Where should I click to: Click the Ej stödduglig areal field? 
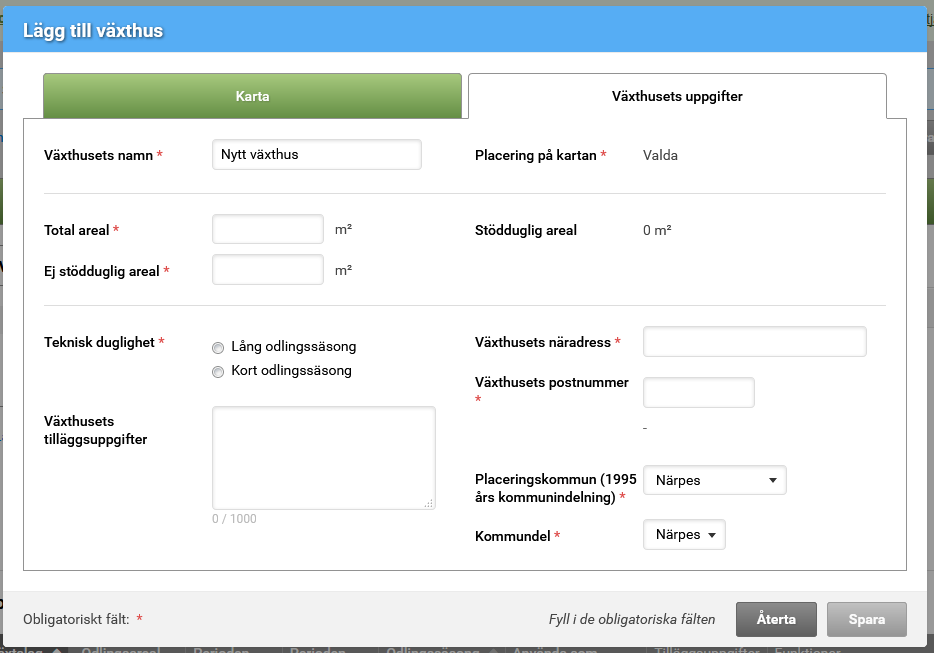(268, 270)
